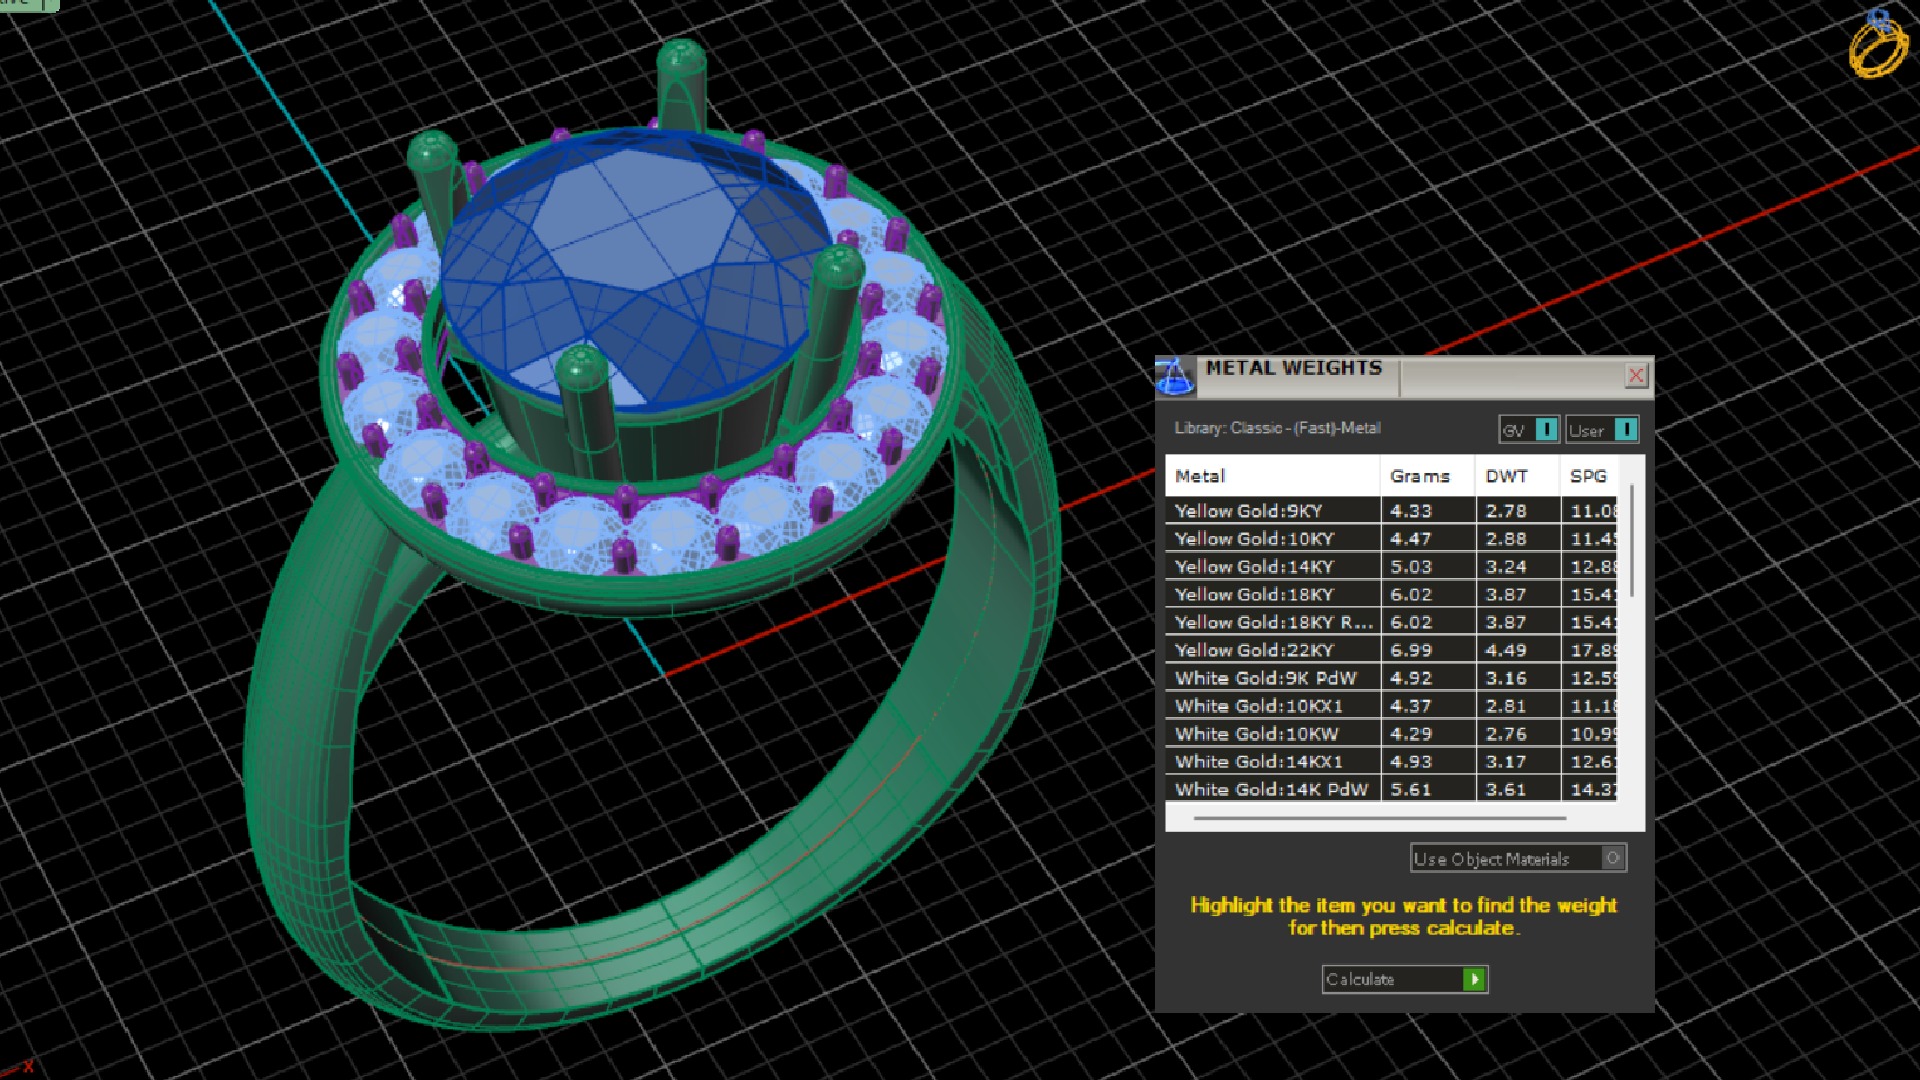Image resolution: width=1920 pixels, height=1080 pixels.
Task: Click the SPG column header
Action: [1589, 476]
